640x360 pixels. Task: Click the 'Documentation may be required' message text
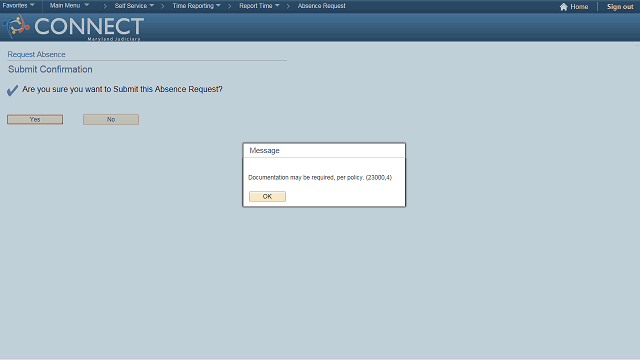(x=320, y=178)
